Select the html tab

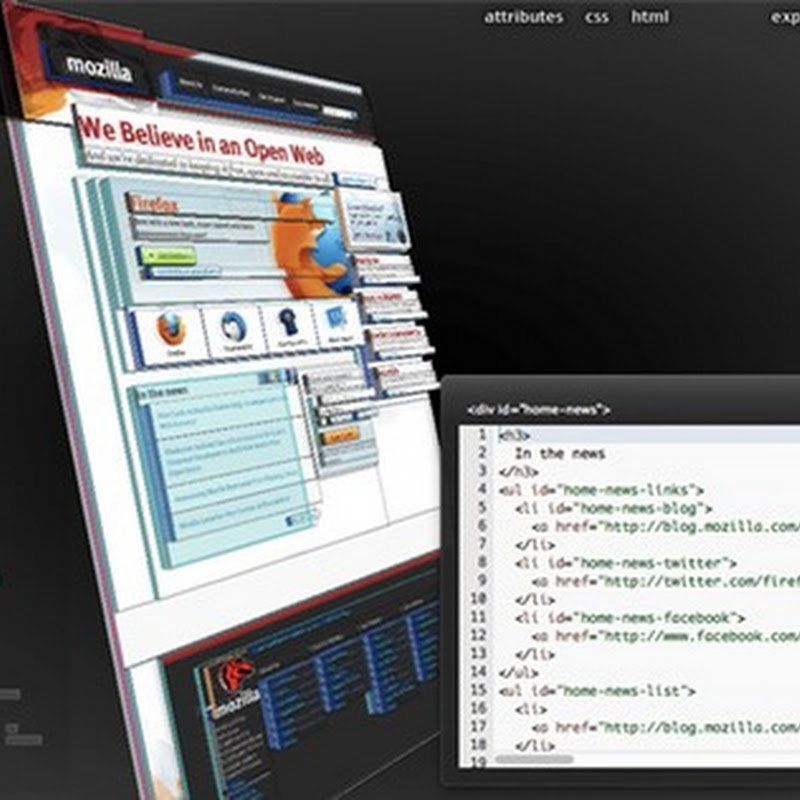click(649, 16)
